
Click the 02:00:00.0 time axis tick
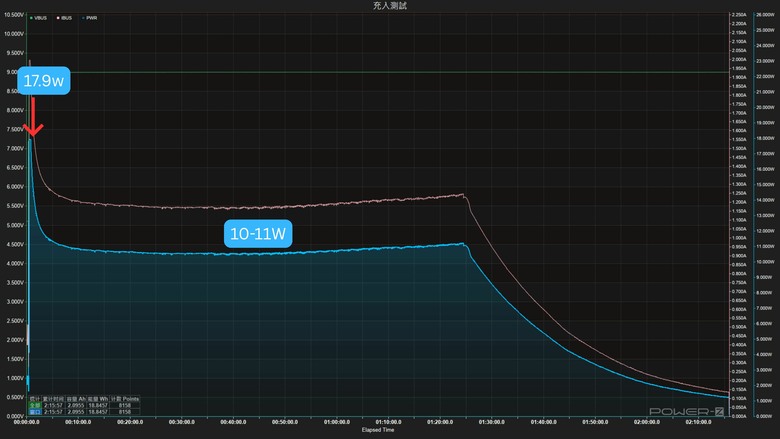pos(647,422)
